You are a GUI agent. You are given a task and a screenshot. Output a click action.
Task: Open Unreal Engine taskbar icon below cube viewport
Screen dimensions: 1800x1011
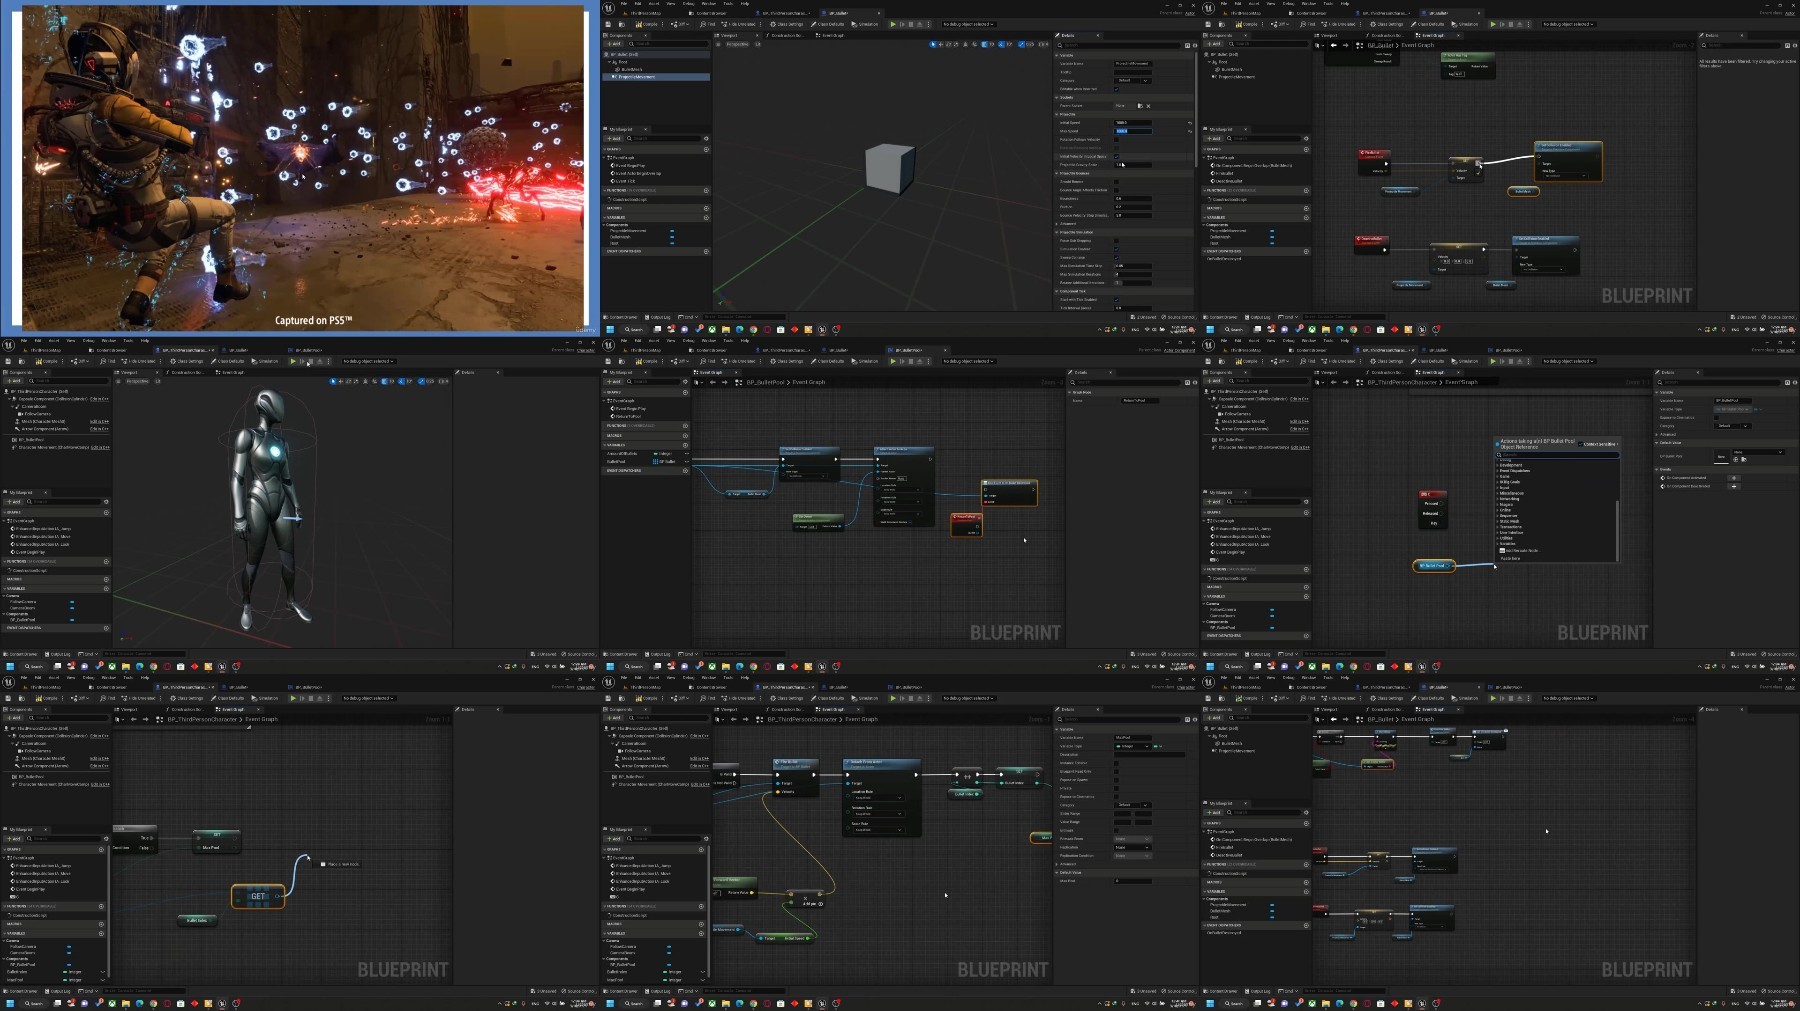click(x=822, y=329)
